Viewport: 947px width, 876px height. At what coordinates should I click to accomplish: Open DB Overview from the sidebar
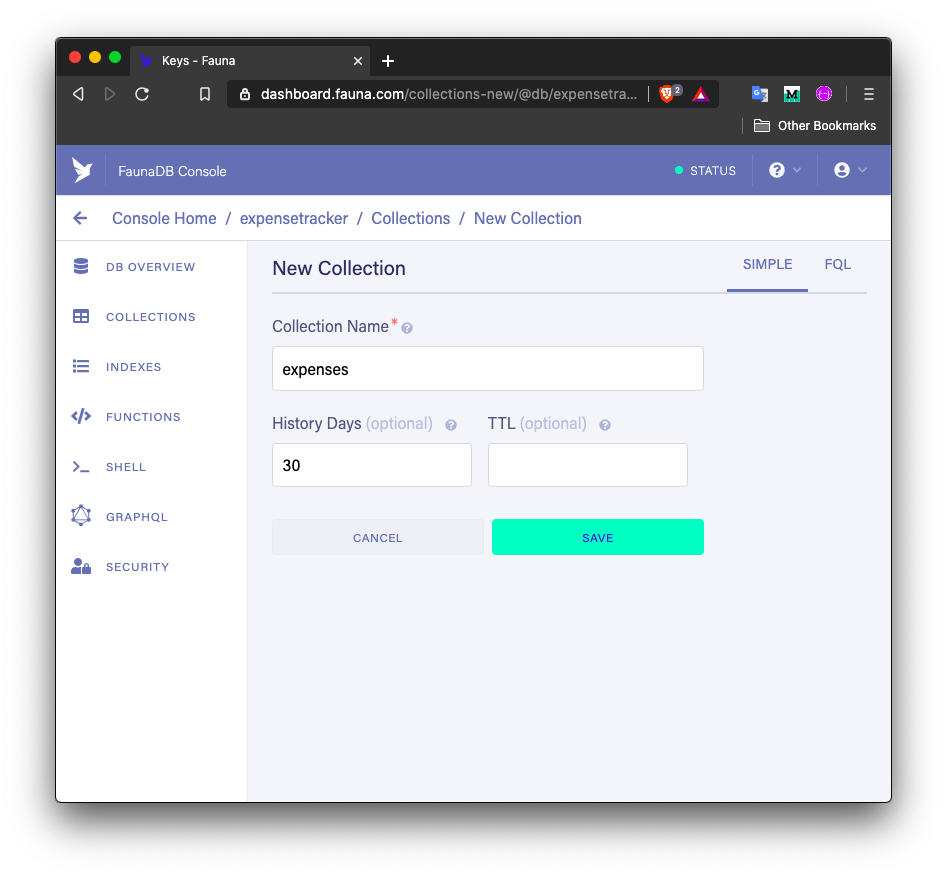[150, 266]
